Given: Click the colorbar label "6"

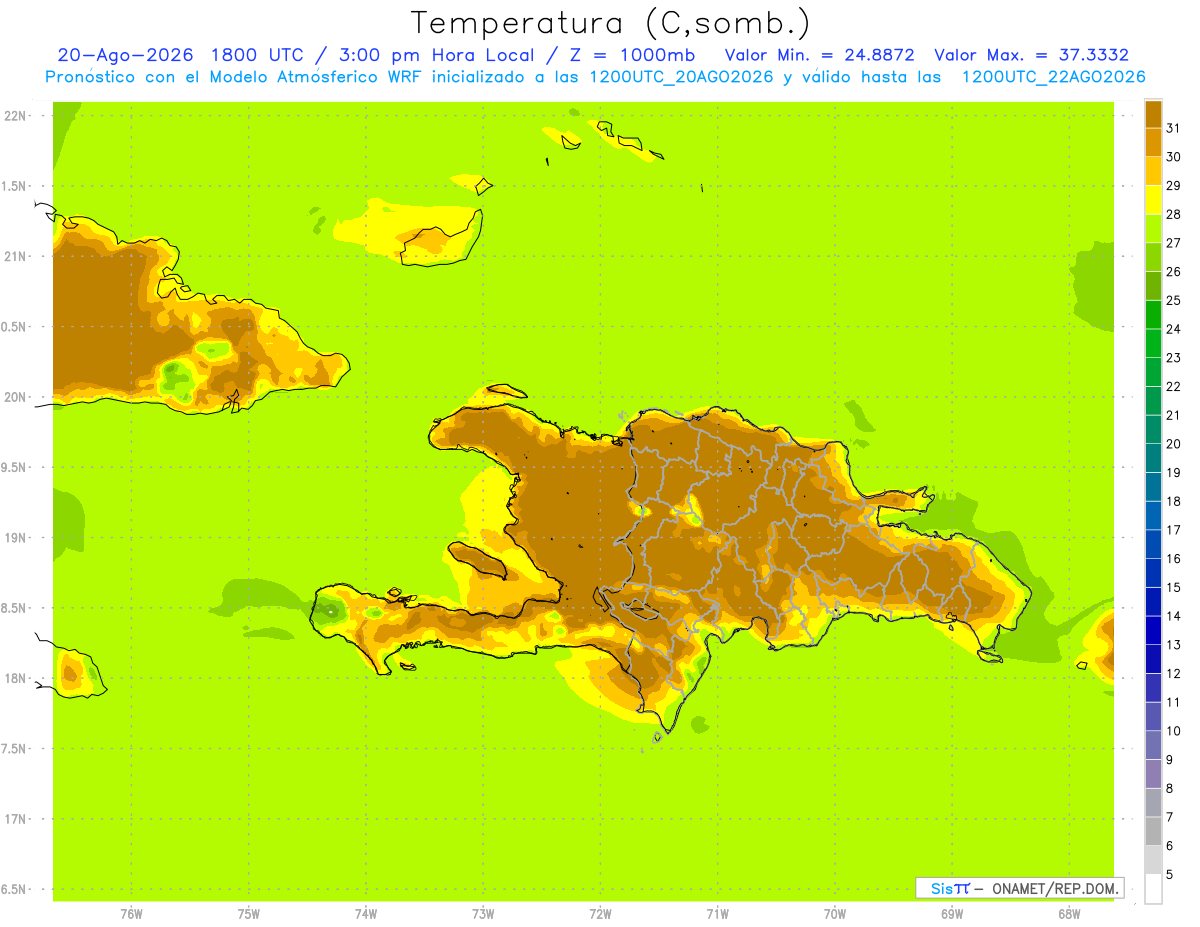Looking at the screenshot, I should pyautogui.click(x=1170, y=846).
